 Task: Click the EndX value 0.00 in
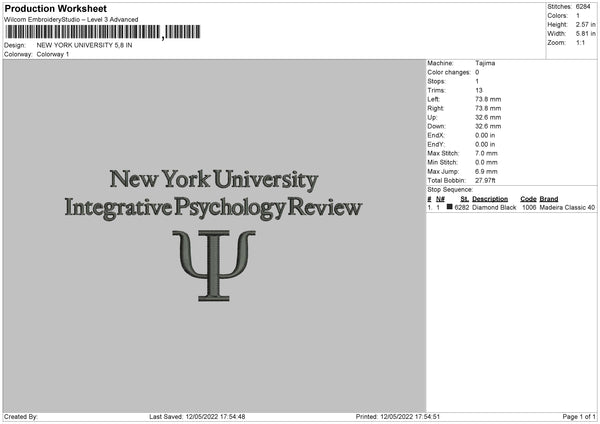click(485, 135)
